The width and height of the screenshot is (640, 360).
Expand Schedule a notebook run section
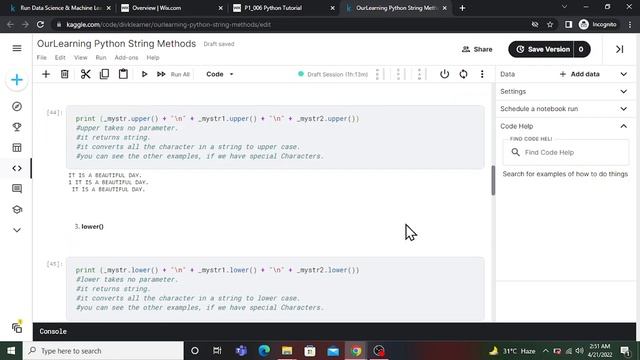[565, 109]
